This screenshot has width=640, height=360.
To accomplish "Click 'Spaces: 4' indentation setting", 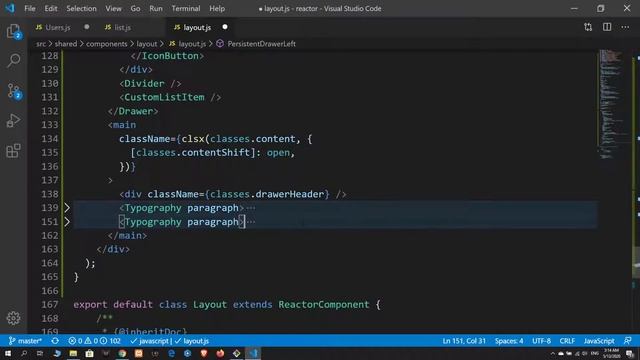I will click(509, 341).
